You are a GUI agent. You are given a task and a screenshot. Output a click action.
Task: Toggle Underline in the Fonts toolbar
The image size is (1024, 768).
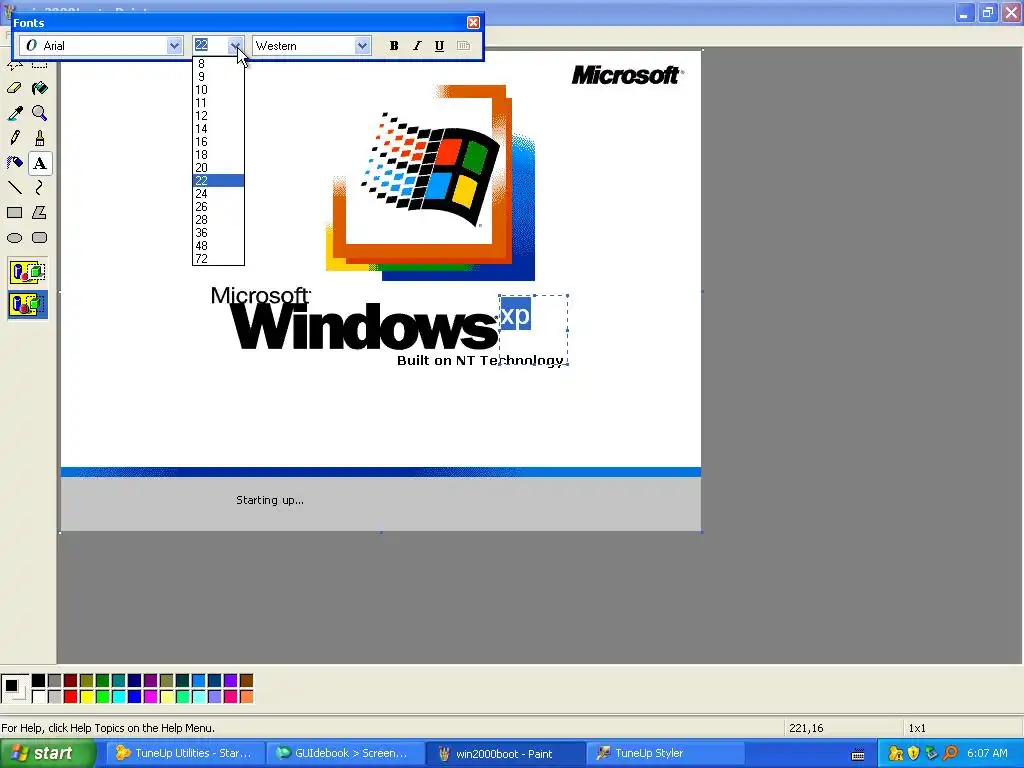point(440,46)
